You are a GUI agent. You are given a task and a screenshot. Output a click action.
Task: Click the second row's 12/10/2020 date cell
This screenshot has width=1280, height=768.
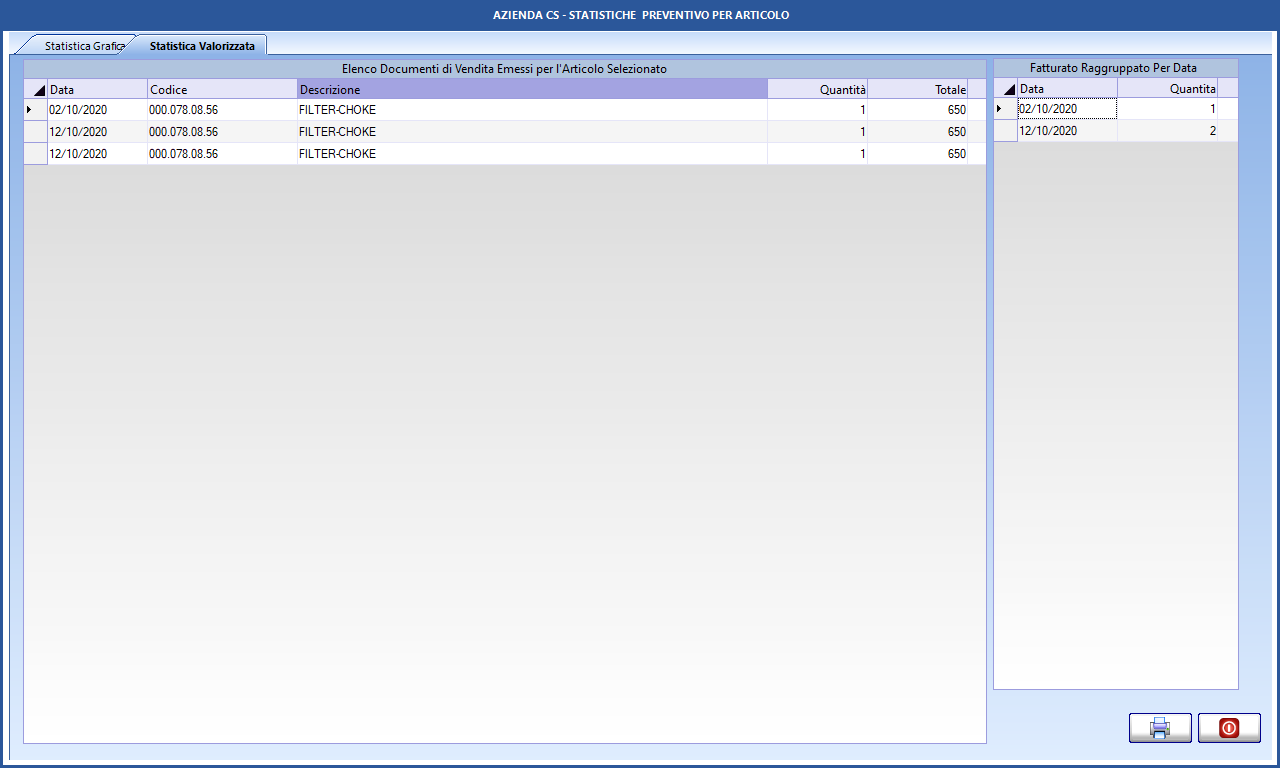(x=97, y=132)
